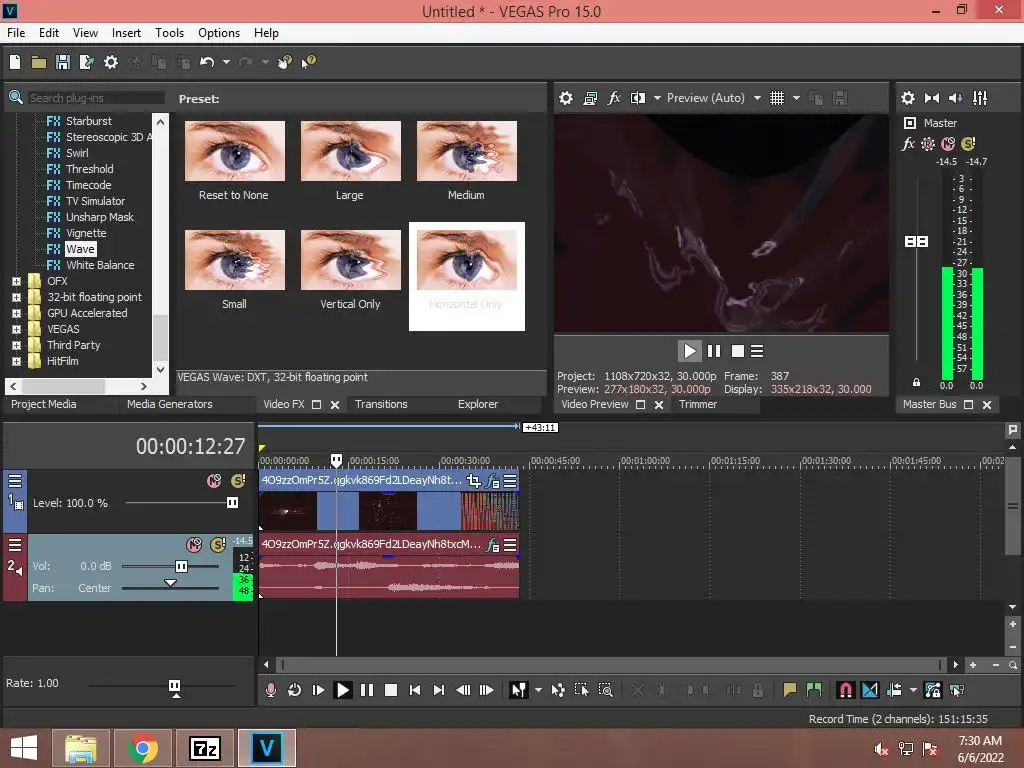Mute video track 1

coord(214,481)
